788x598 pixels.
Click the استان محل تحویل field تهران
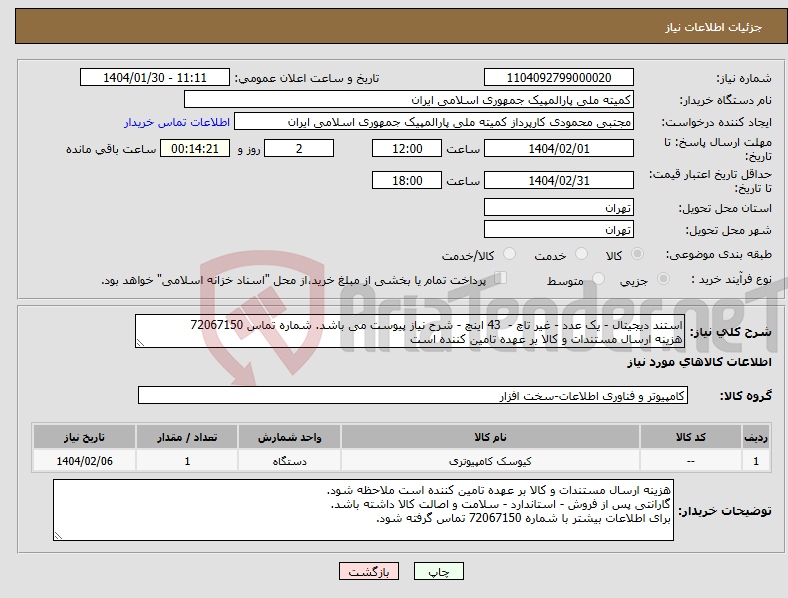[558, 208]
